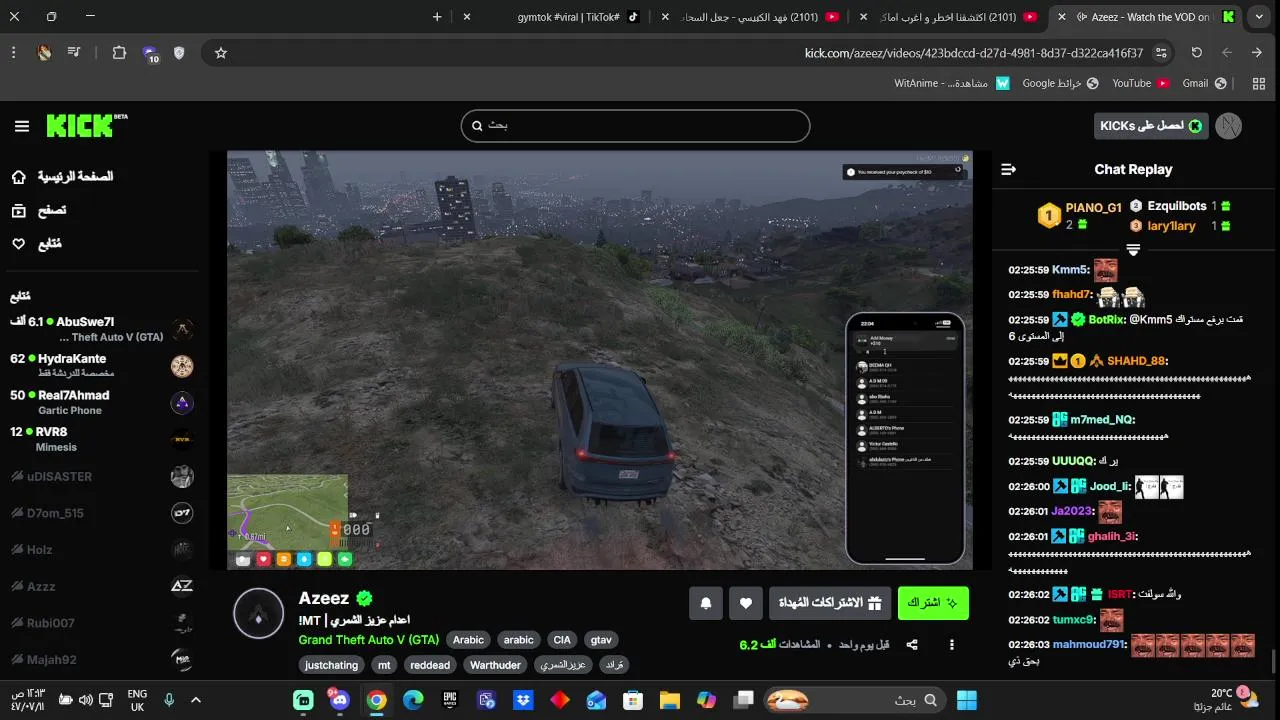
Task: Select offline channel Holz
Action: (x=100, y=549)
